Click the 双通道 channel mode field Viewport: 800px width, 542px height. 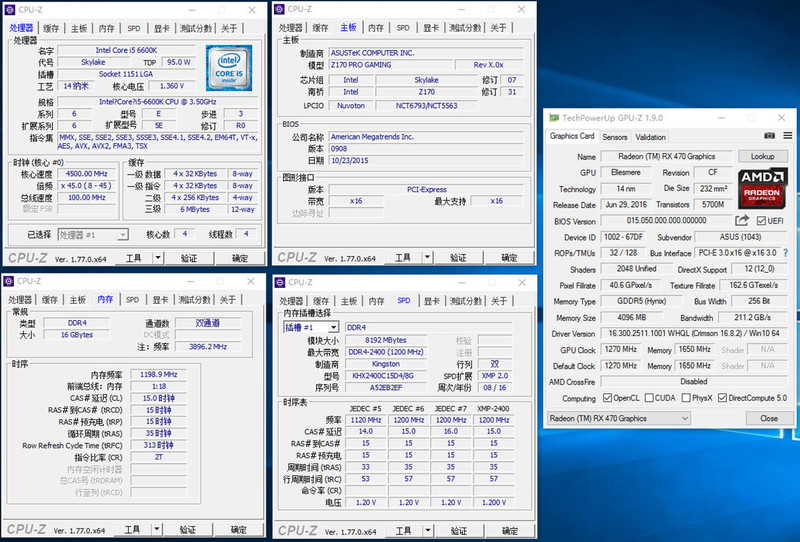pyautogui.click(x=208, y=323)
